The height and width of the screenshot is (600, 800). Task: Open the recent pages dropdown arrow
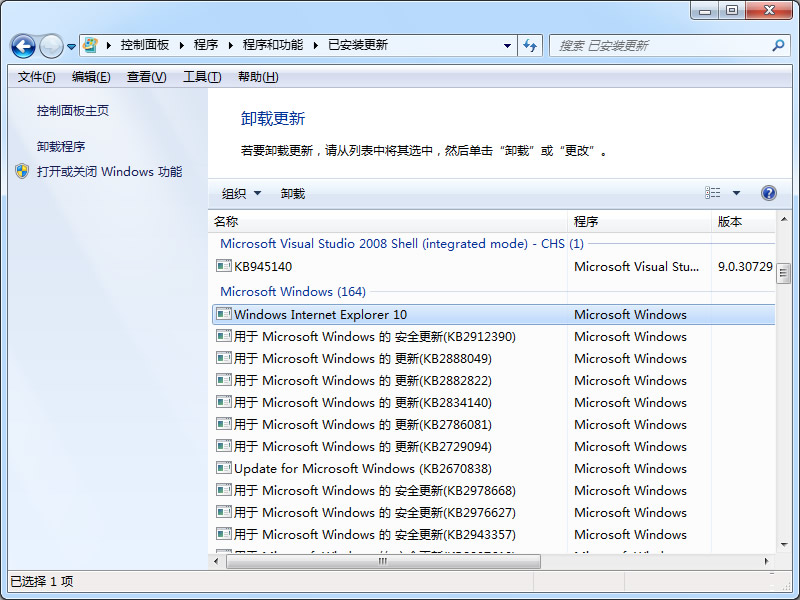tap(71, 47)
